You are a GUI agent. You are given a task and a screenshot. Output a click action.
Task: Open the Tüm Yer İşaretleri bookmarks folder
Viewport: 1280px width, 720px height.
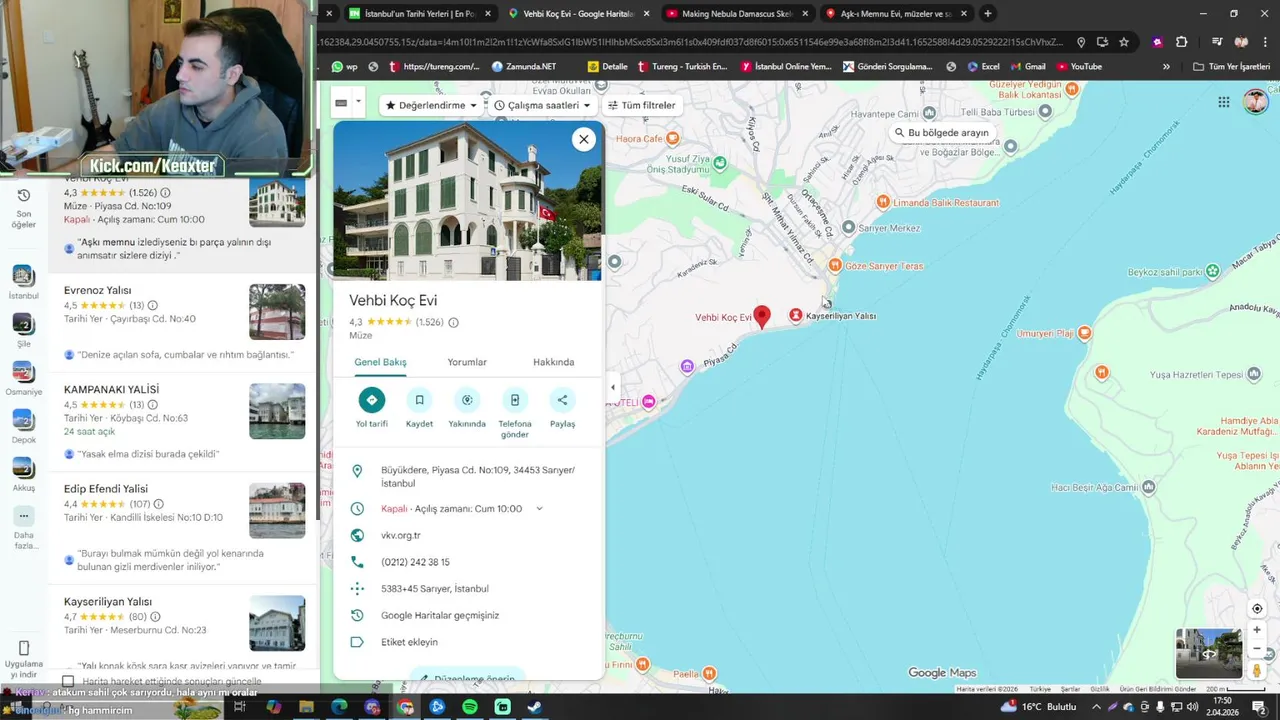coord(1231,67)
